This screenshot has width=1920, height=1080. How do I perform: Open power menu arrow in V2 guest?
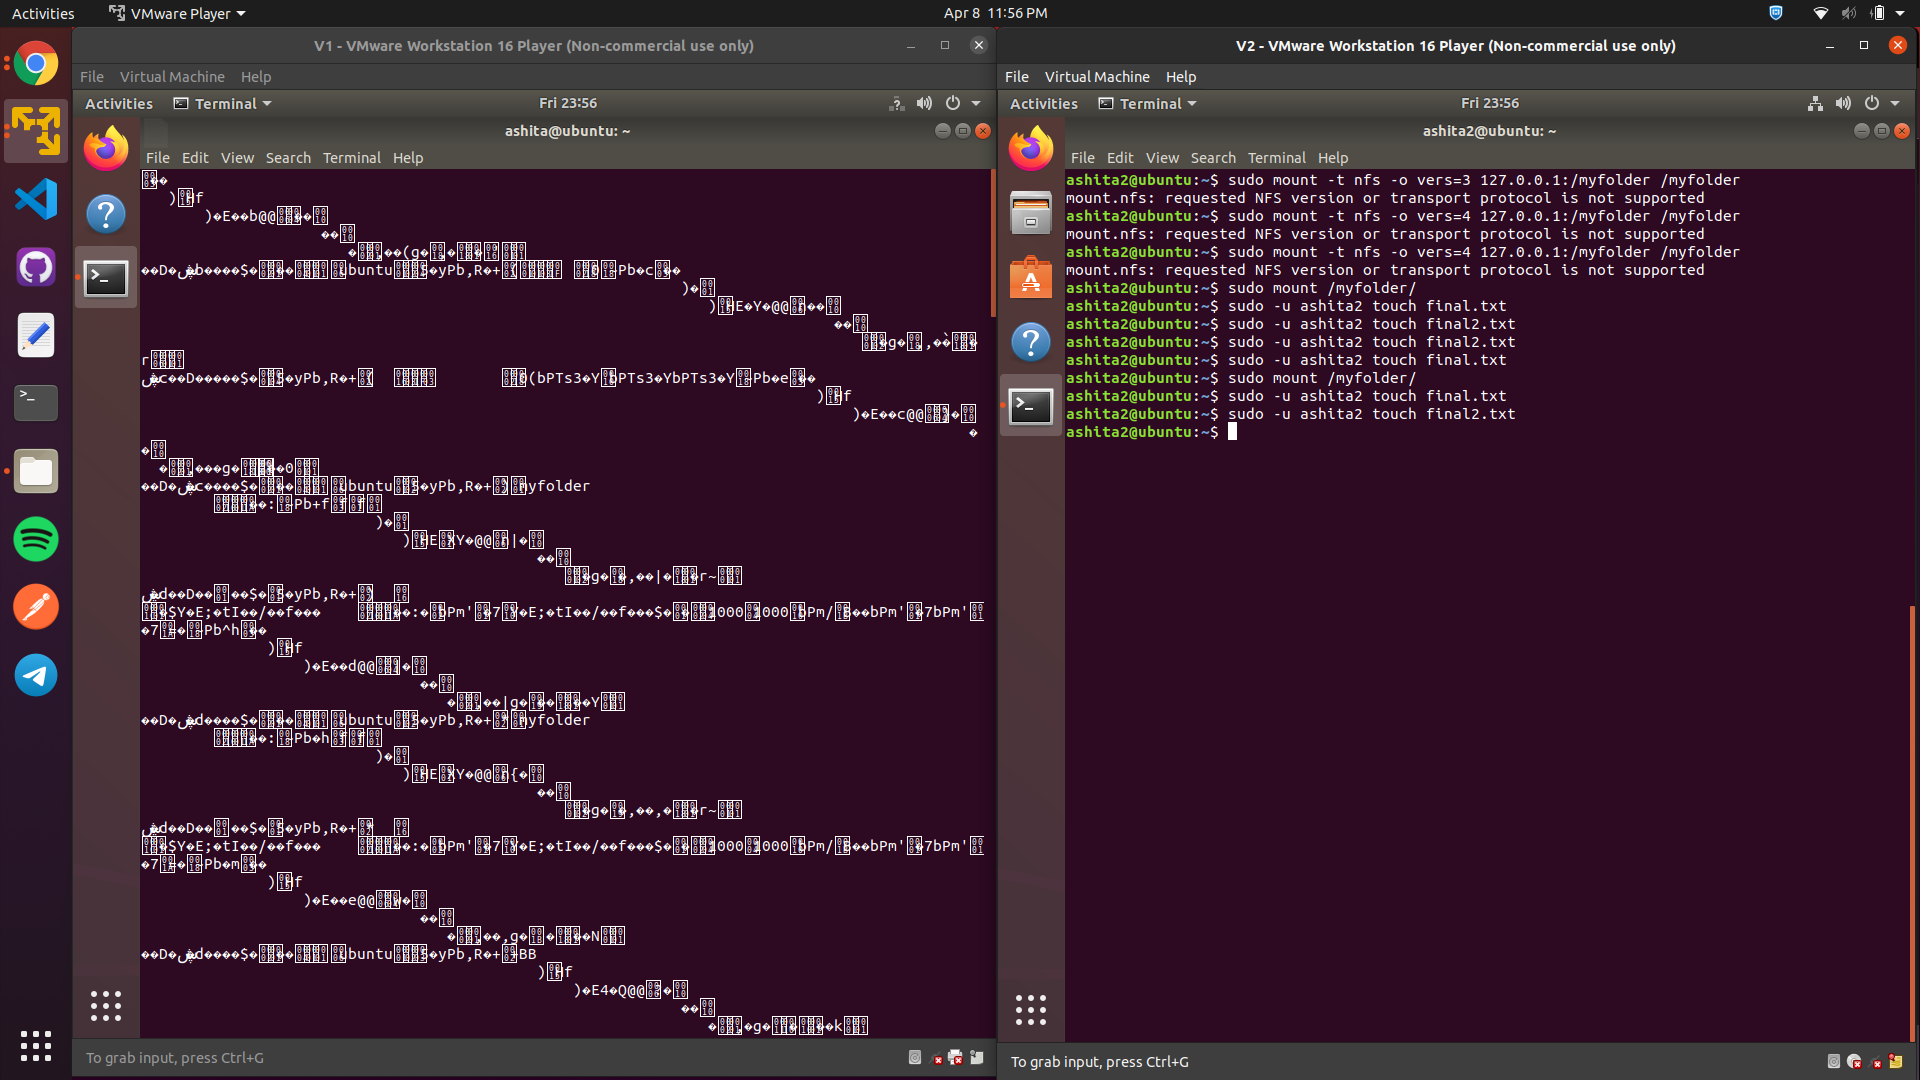click(x=1895, y=103)
